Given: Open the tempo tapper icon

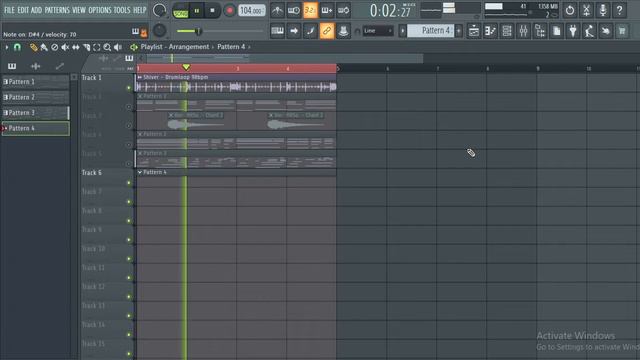Looking at the screenshot, I should [x=589, y=31].
